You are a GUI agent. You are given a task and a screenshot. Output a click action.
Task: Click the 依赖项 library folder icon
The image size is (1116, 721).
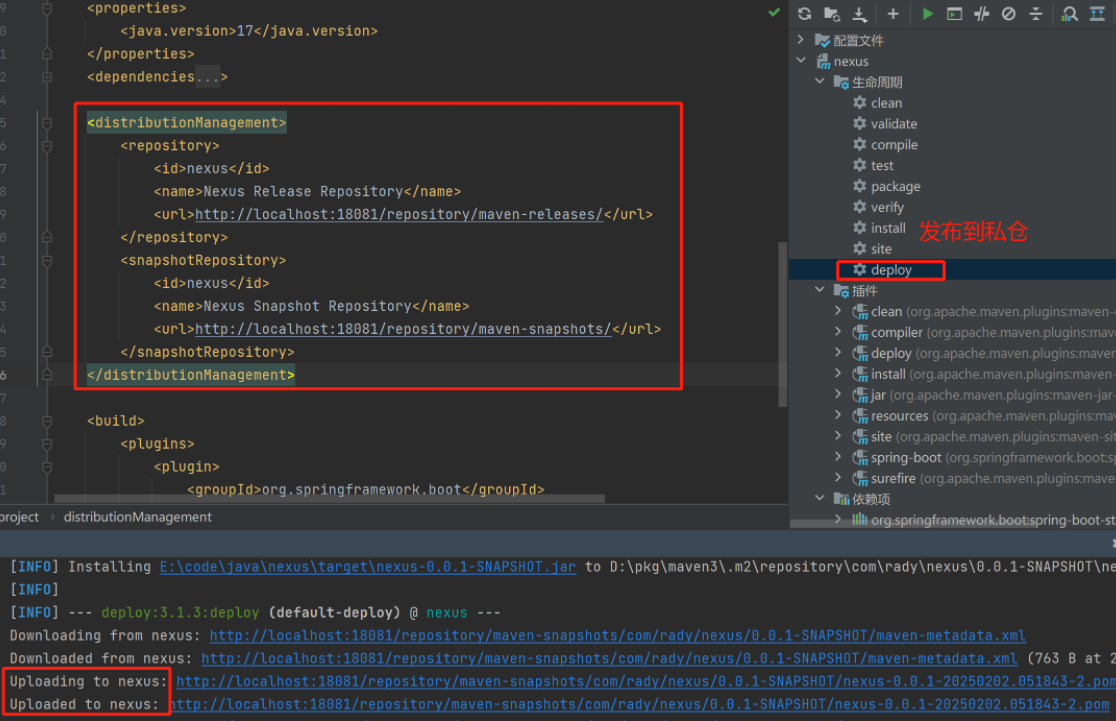841,498
